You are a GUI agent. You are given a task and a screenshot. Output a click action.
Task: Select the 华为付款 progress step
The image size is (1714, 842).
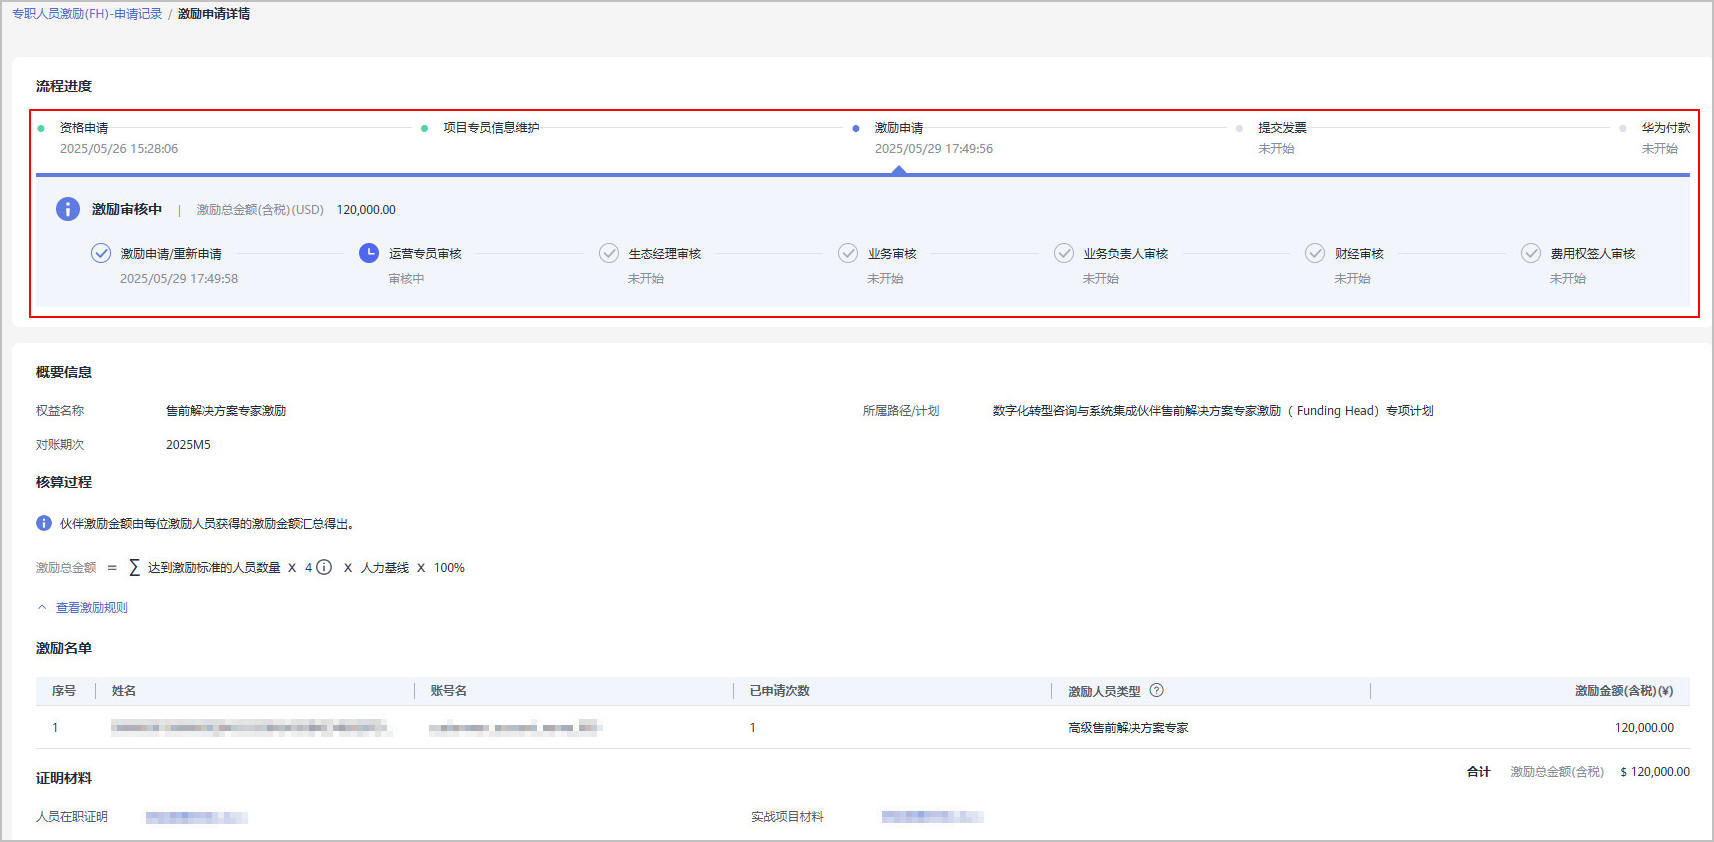pyautogui.click(x=1665, y=128)
